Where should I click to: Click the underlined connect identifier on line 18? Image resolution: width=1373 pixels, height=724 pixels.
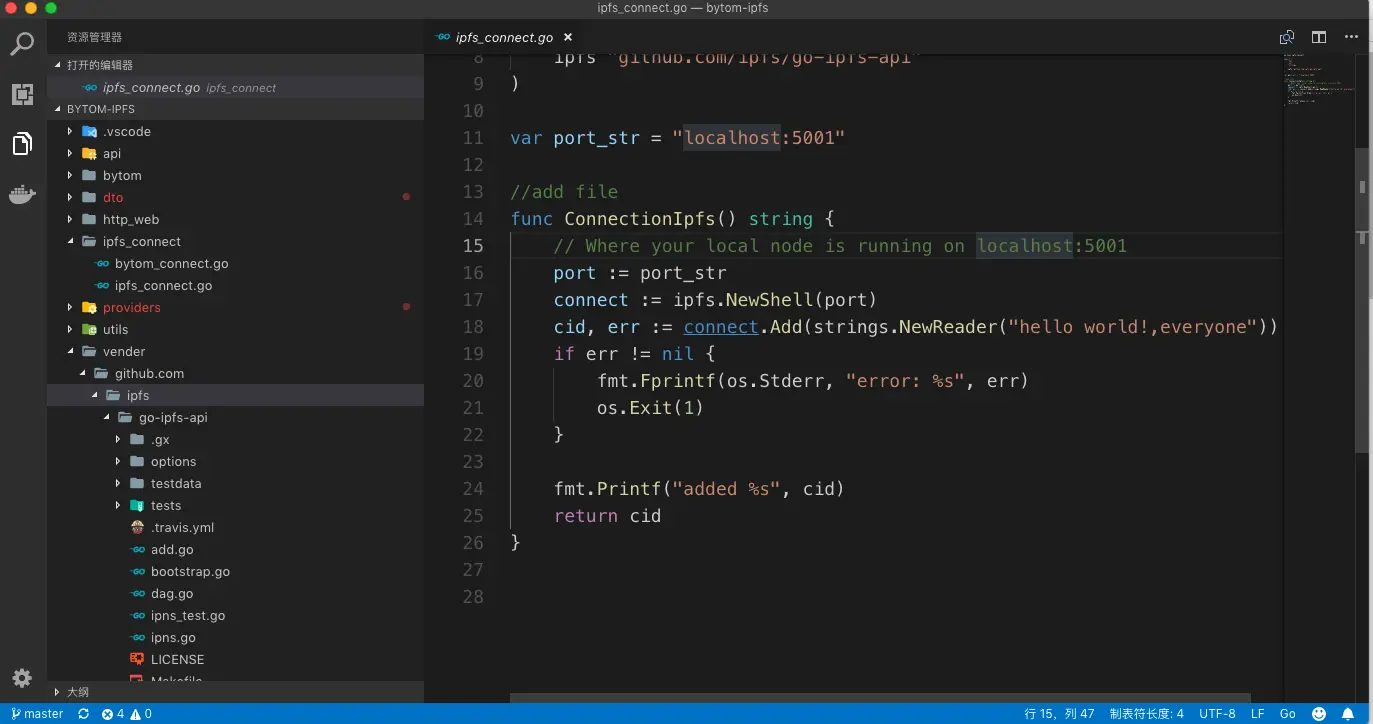pos(721,327)
